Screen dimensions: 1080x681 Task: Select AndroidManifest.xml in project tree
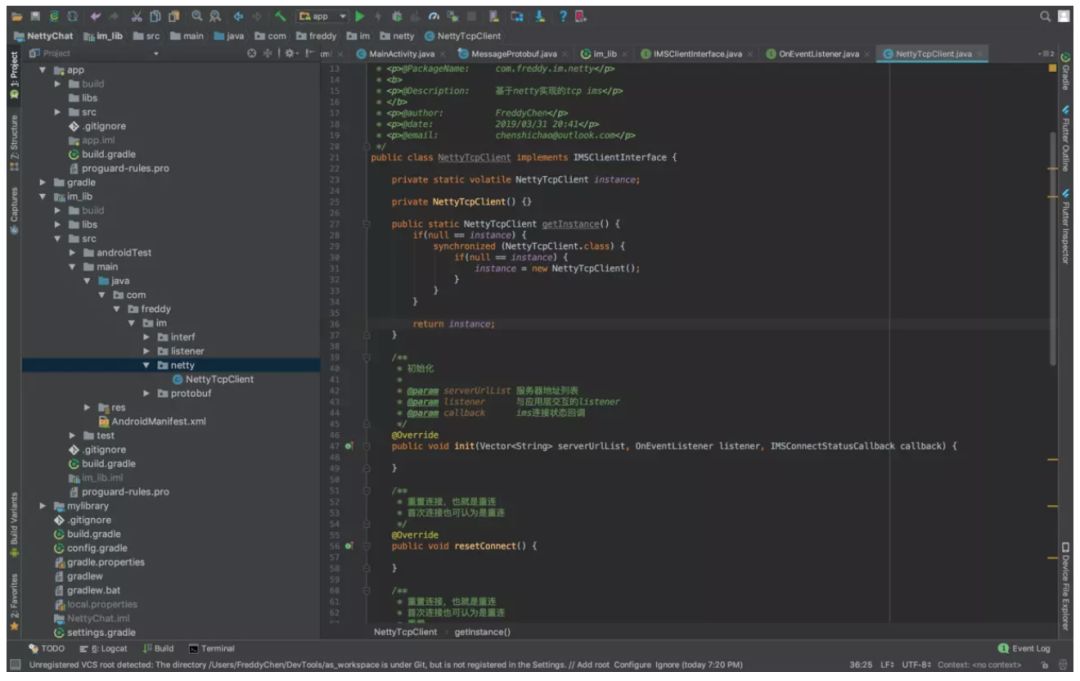tap(158, 422)
